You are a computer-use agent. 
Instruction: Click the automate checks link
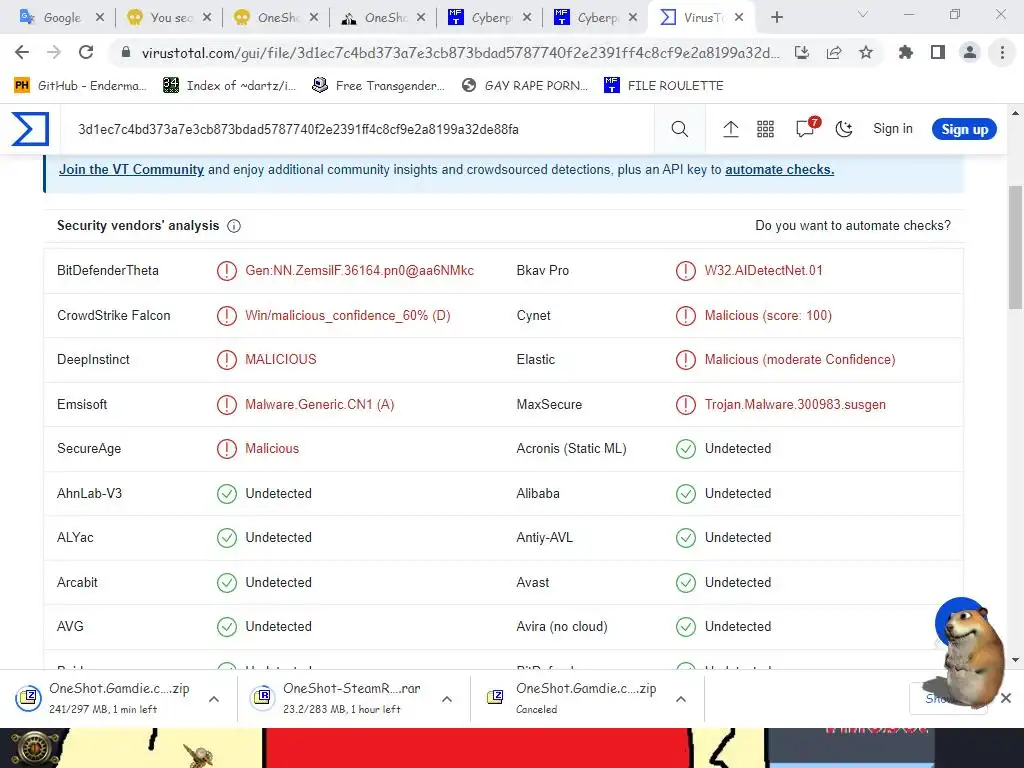(780, 170)
